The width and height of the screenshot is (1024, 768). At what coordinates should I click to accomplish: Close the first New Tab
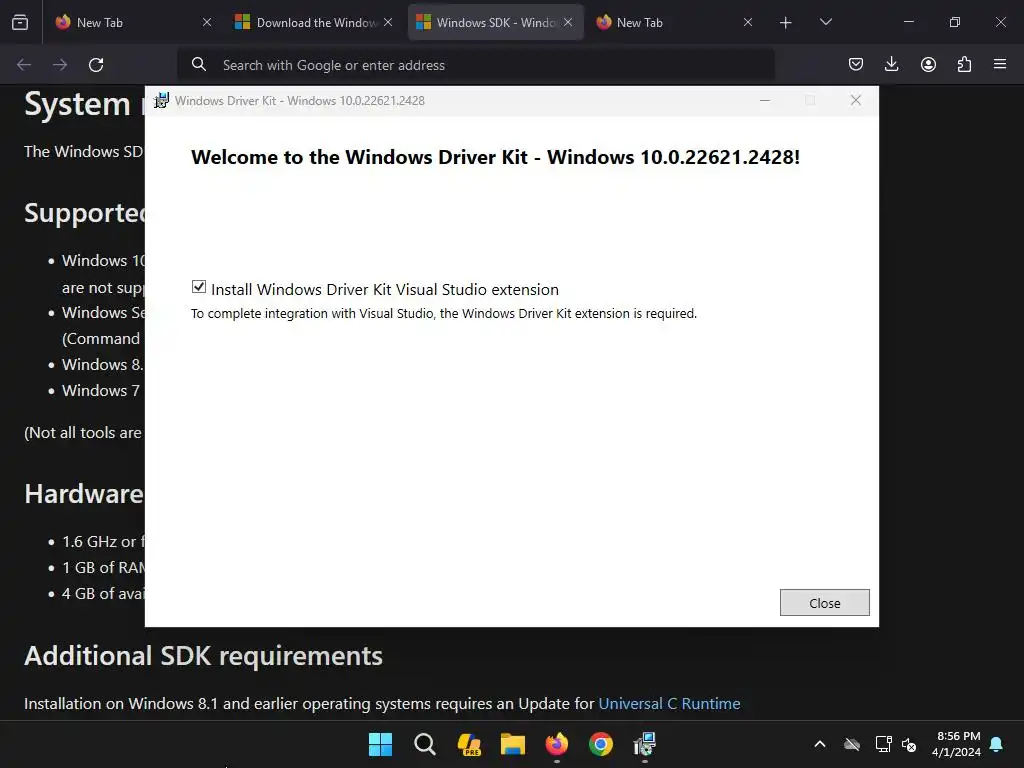pyautogui.click(x=207, y=22)
